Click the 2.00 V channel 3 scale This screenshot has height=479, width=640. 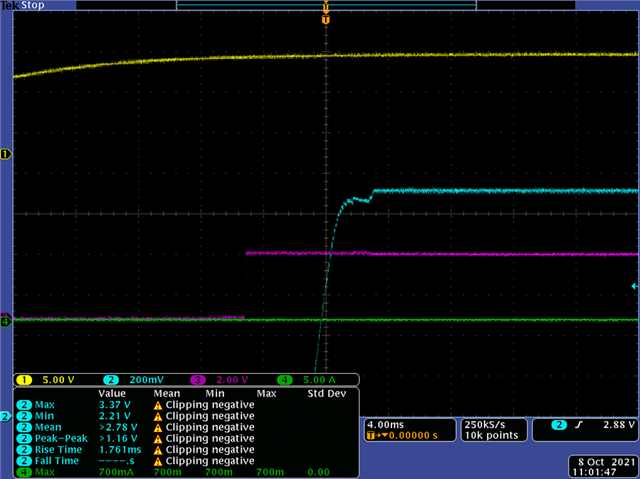[x=232, y=380]
